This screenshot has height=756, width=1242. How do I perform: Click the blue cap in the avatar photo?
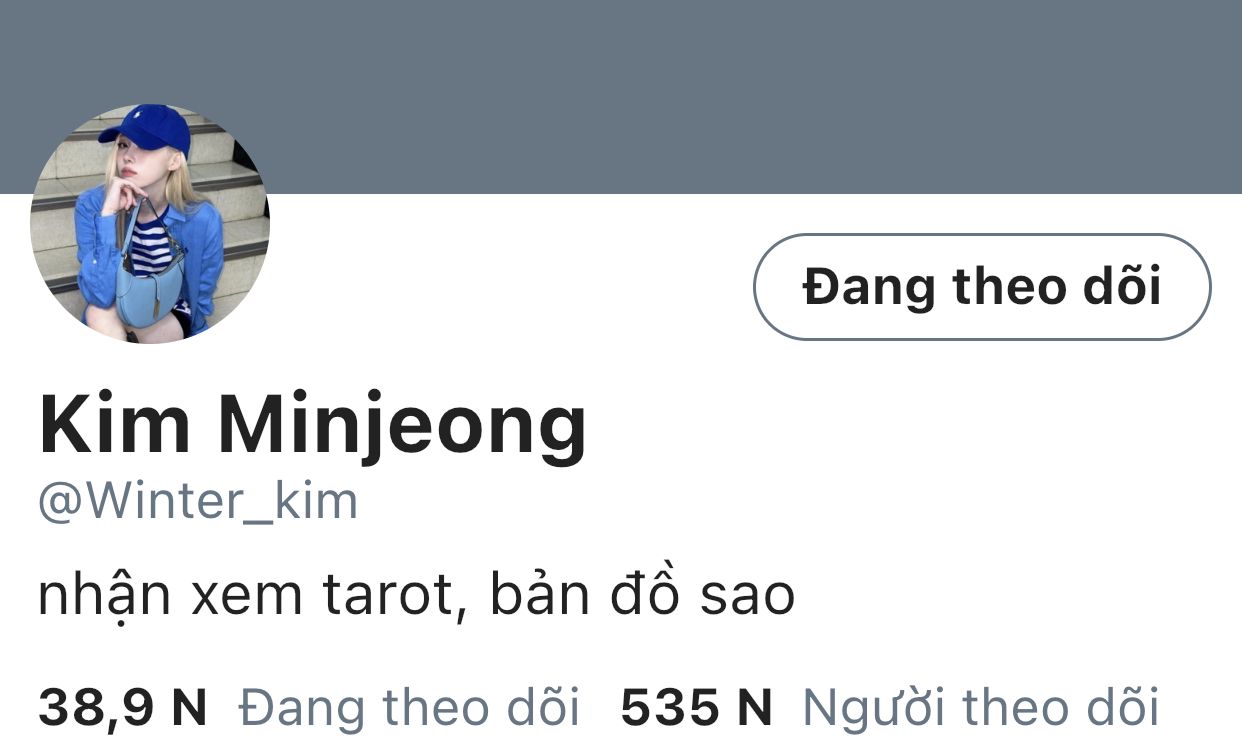tap(147, 127)
